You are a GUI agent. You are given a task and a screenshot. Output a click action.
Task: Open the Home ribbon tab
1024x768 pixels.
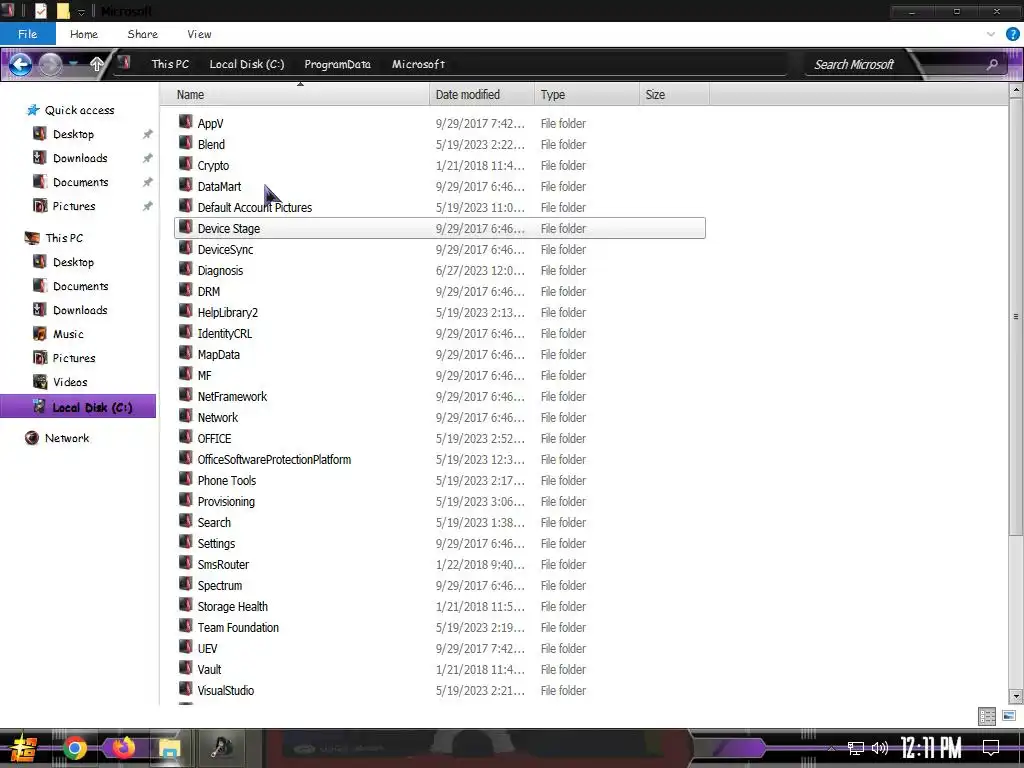click(84, 34)
